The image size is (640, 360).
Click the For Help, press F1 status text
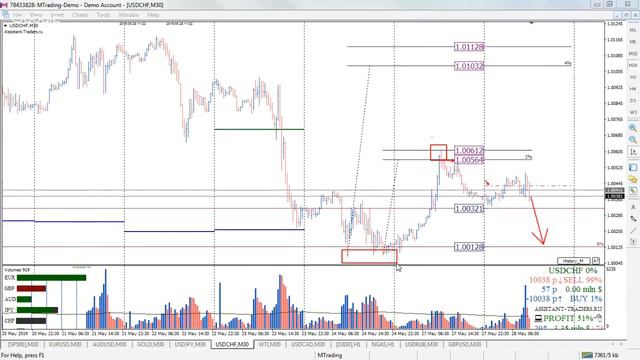[22, 355]
